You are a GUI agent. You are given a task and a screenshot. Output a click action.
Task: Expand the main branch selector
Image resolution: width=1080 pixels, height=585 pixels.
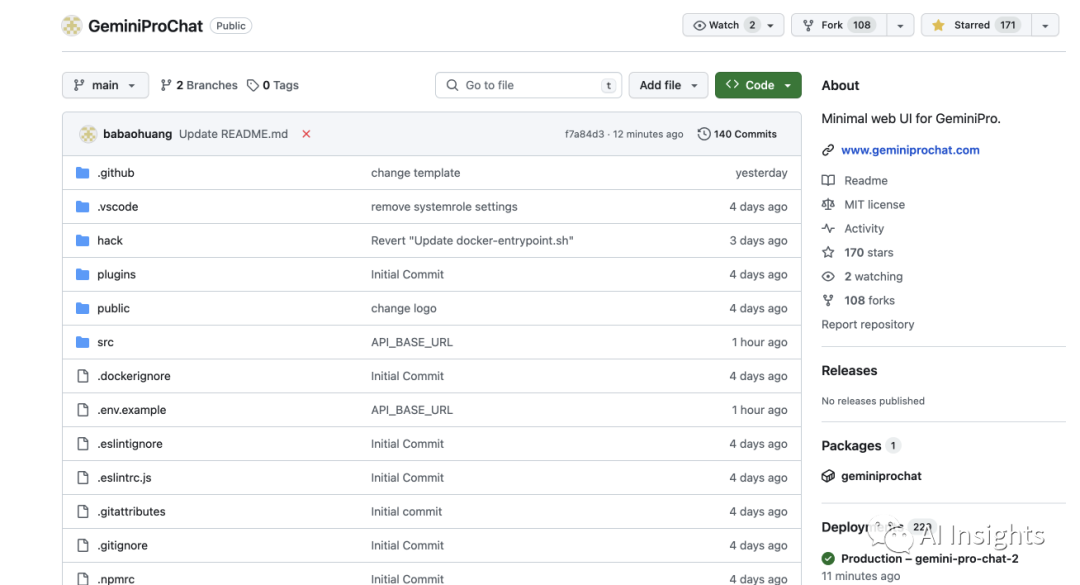[105, 86]
